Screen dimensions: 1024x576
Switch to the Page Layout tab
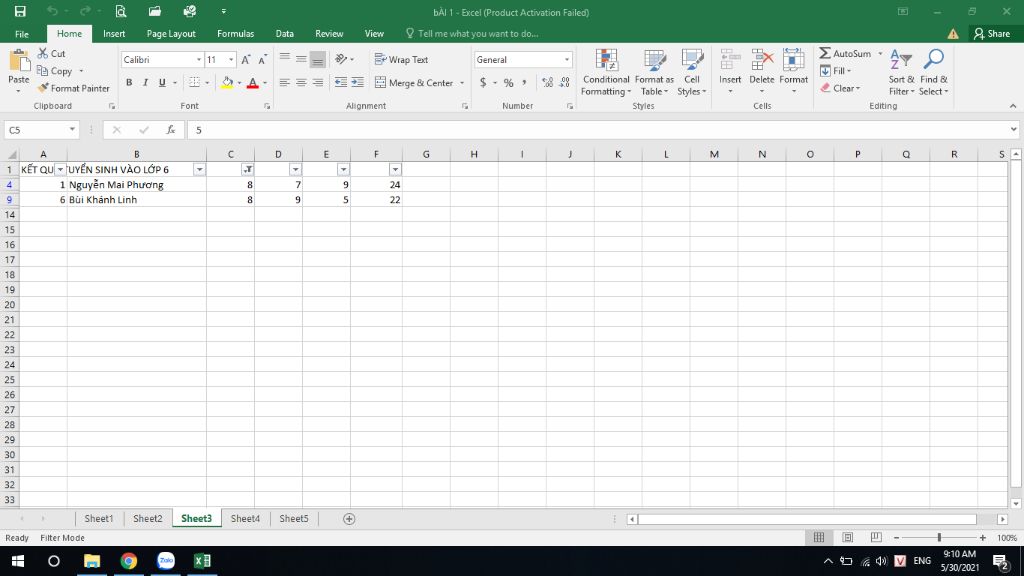(x=171, y=34)
